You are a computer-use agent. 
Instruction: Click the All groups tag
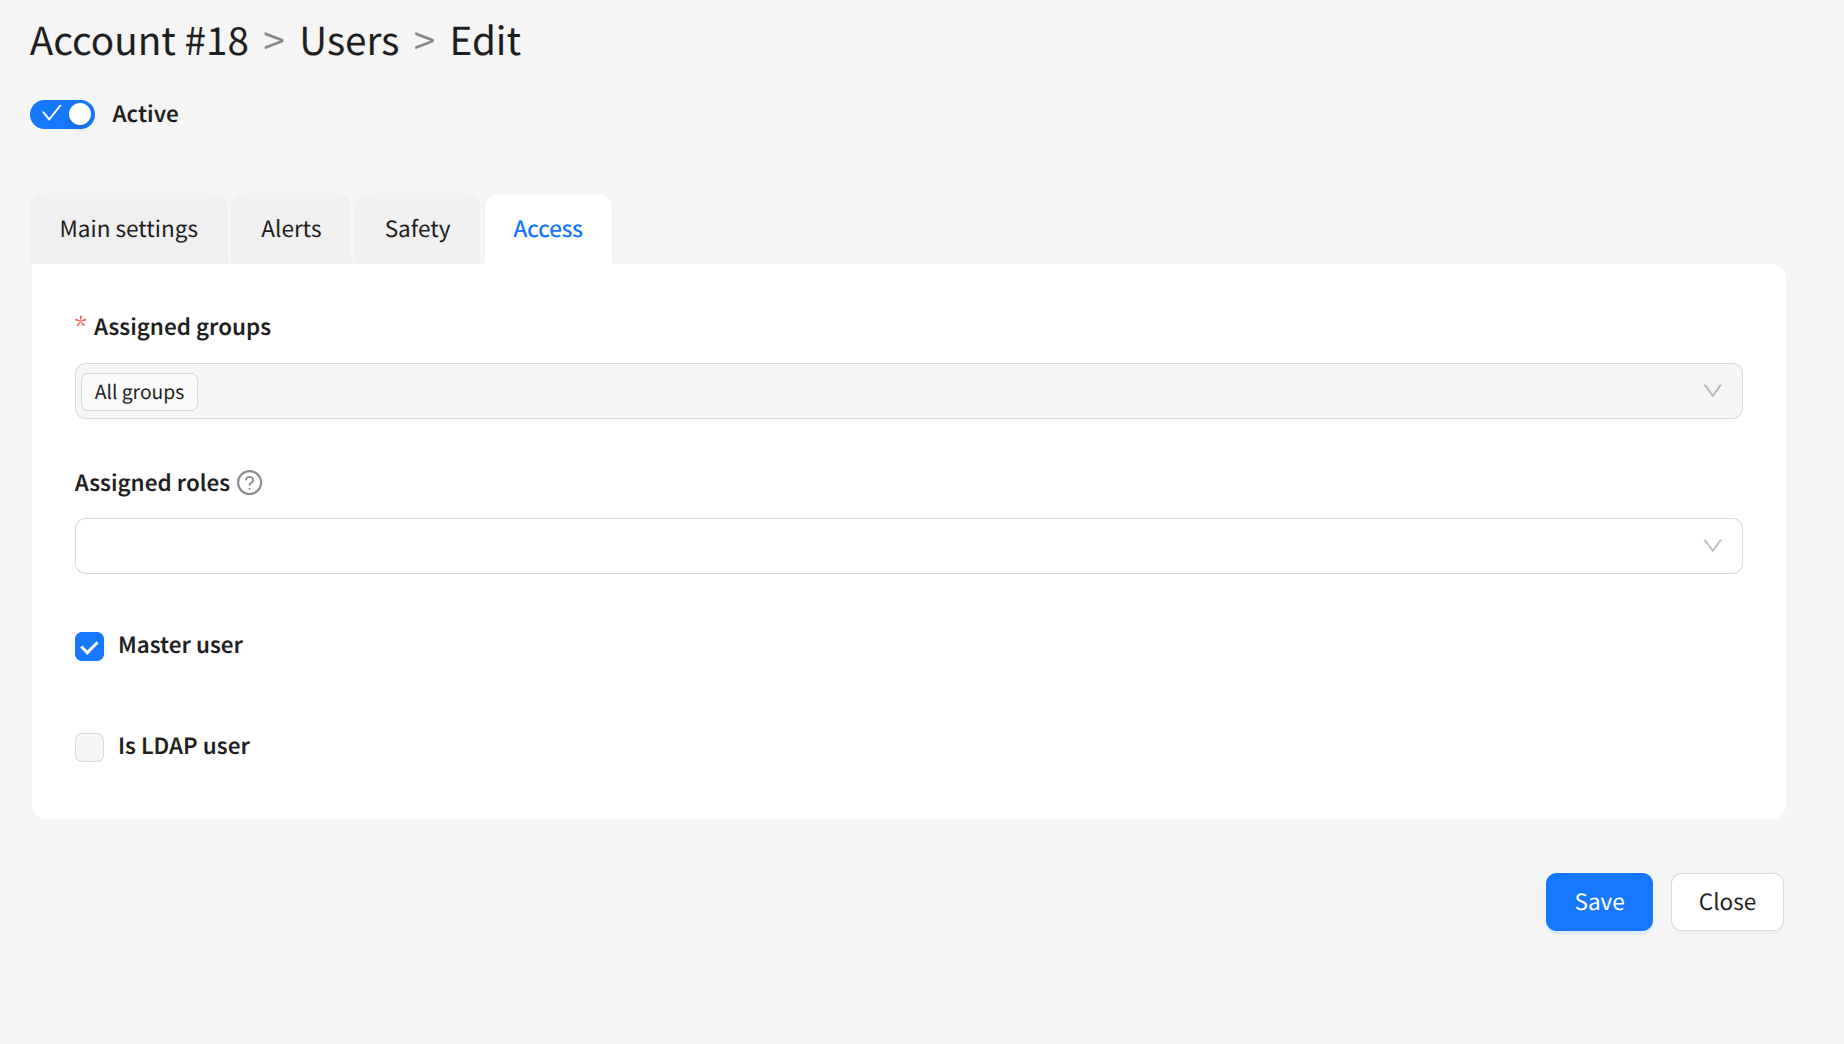point(139,392)
